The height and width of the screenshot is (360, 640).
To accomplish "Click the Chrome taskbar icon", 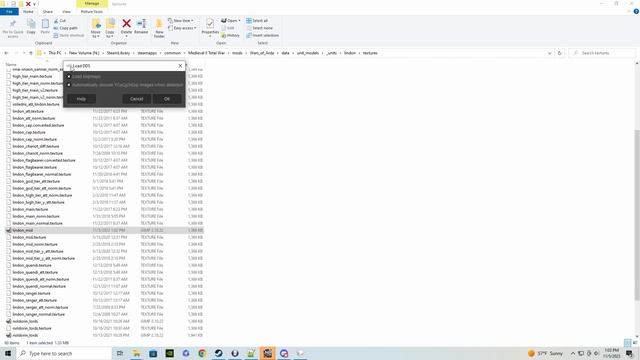I will tap(202, 353).
